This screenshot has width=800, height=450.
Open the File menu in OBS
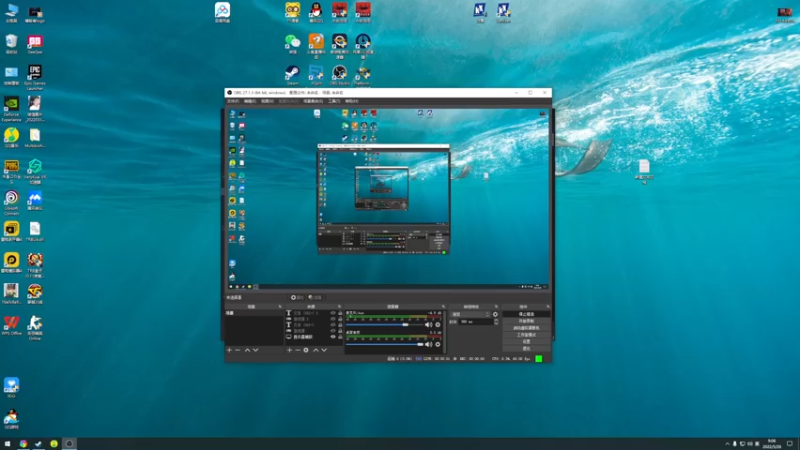[x=233, y=101]
